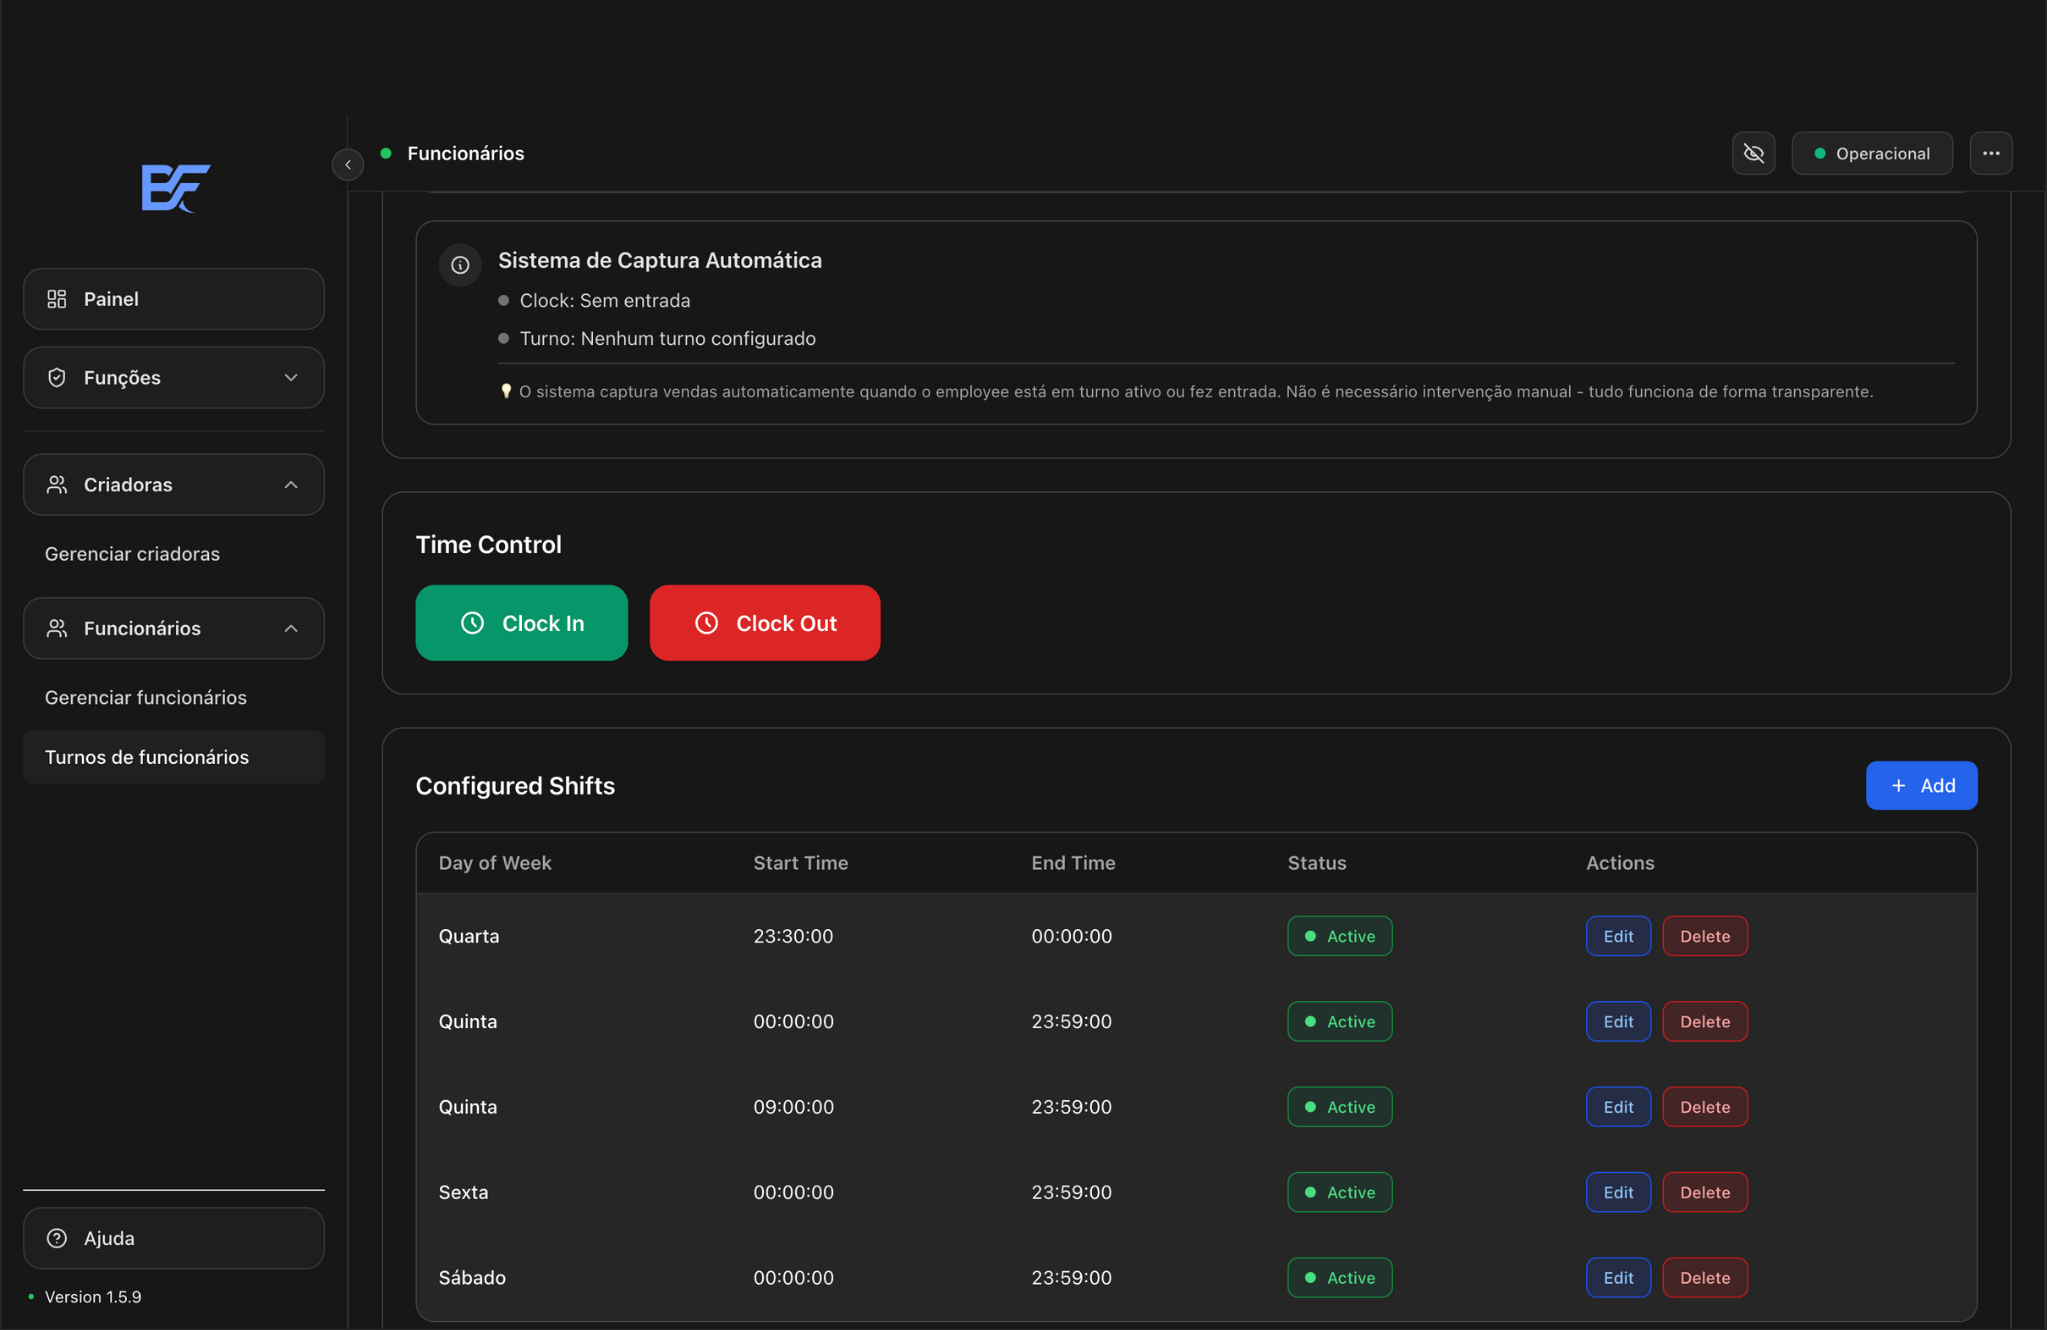This screenshot has width=2048, height=1330.
Task: Collapse the sidebar with arrow button
Action: click(348, 165)
